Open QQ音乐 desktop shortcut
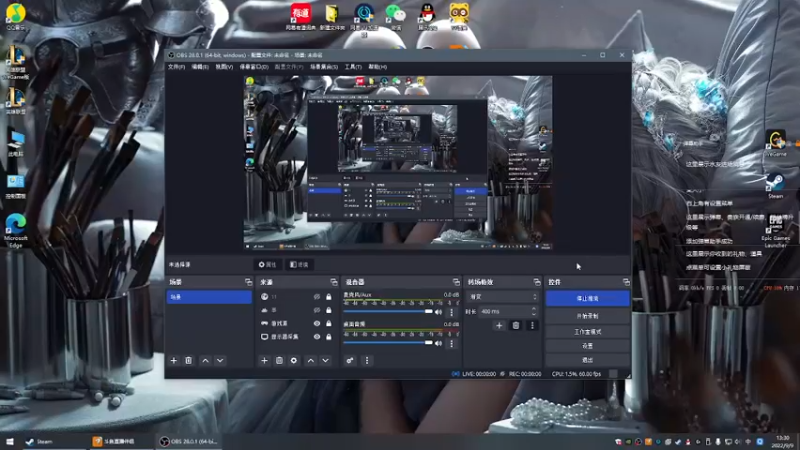Screen dimensions: 800x450 16,16
